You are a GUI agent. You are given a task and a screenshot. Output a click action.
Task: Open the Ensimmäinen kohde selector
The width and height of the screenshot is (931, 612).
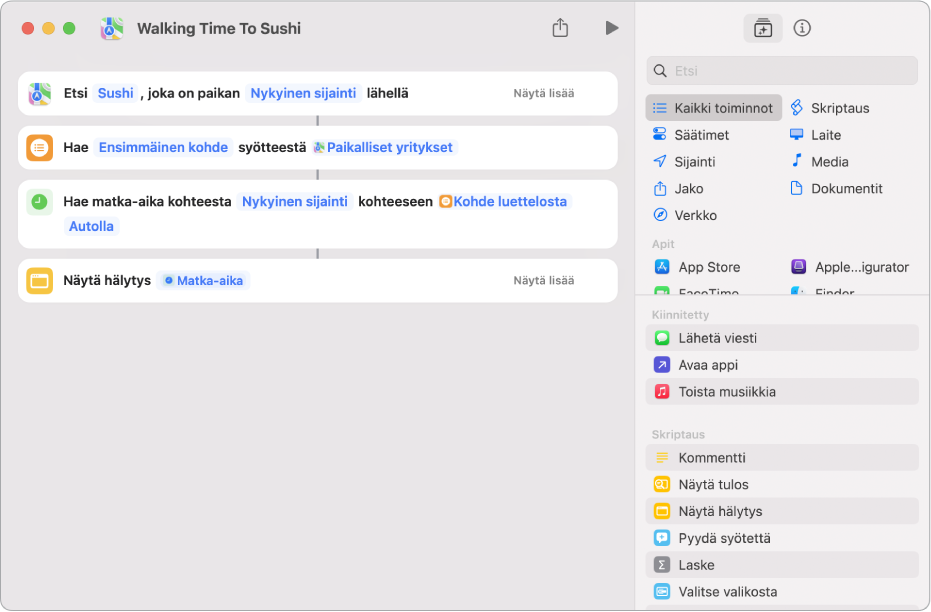pyautogui.click(x=163, y=147)
